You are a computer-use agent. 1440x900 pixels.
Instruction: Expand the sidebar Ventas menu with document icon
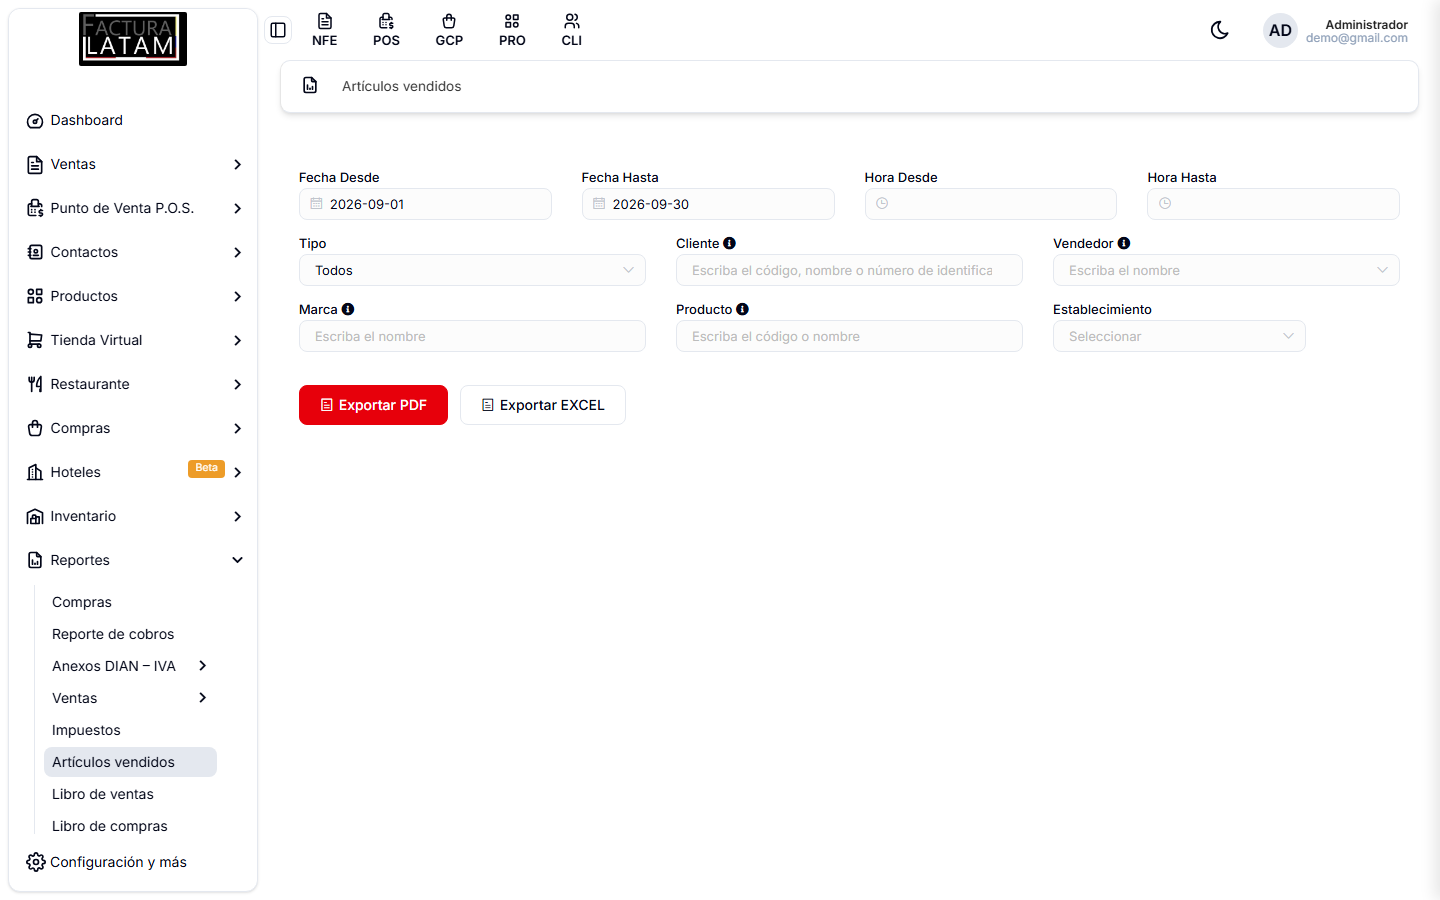(x=135, y=164)
